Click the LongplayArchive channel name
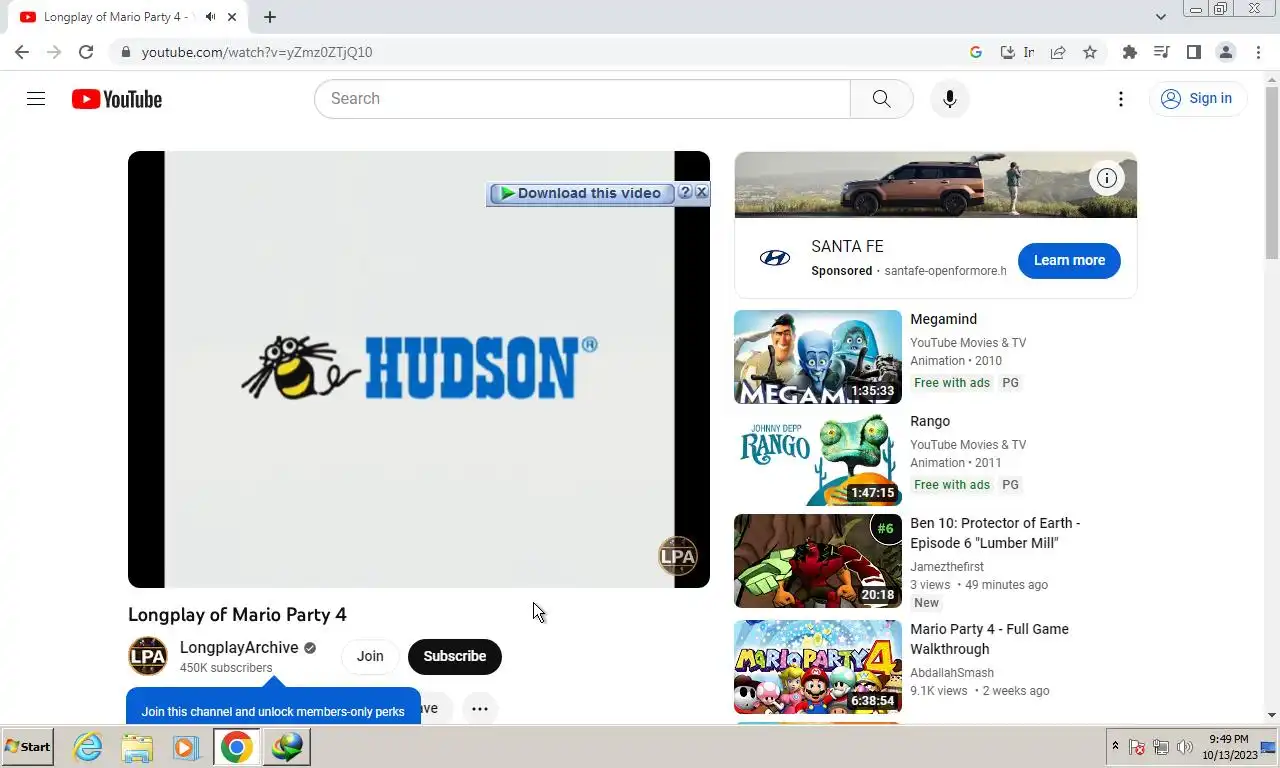The width and height of the screenshot is (1280, 768). [x=239, y=647]
